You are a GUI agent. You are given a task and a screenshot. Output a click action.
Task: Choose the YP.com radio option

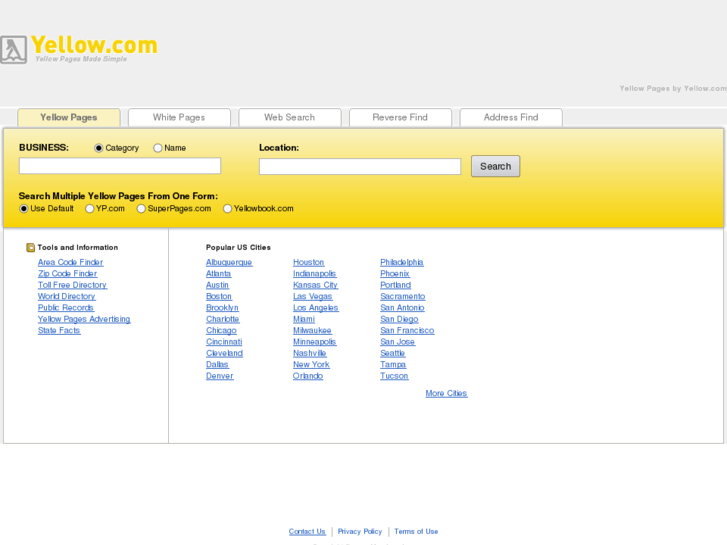pyautogui.click(x=89, y=209)
